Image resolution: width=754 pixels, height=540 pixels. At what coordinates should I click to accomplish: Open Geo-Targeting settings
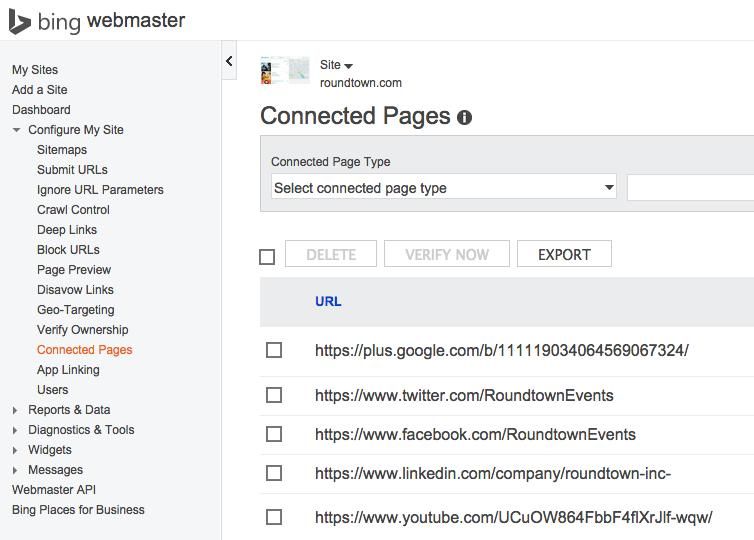76,310
